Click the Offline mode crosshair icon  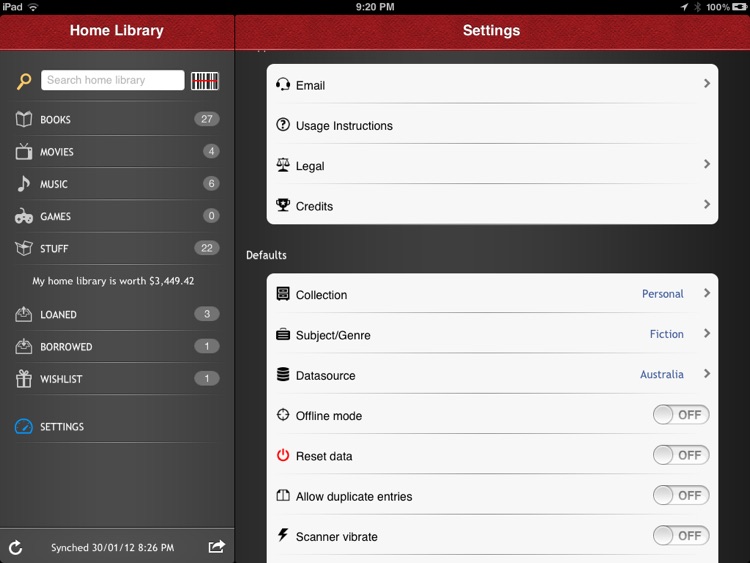(x=283, y=414)
